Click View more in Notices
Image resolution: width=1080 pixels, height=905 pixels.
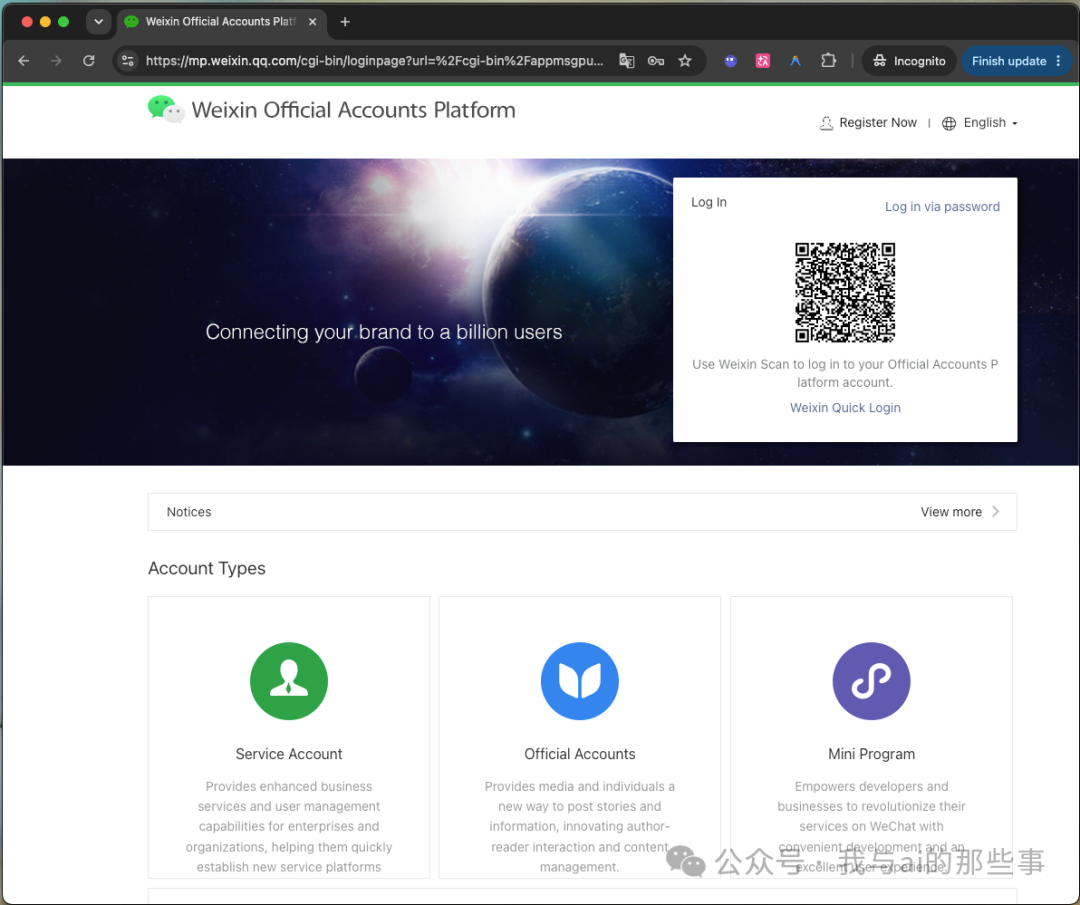[951, 512]
